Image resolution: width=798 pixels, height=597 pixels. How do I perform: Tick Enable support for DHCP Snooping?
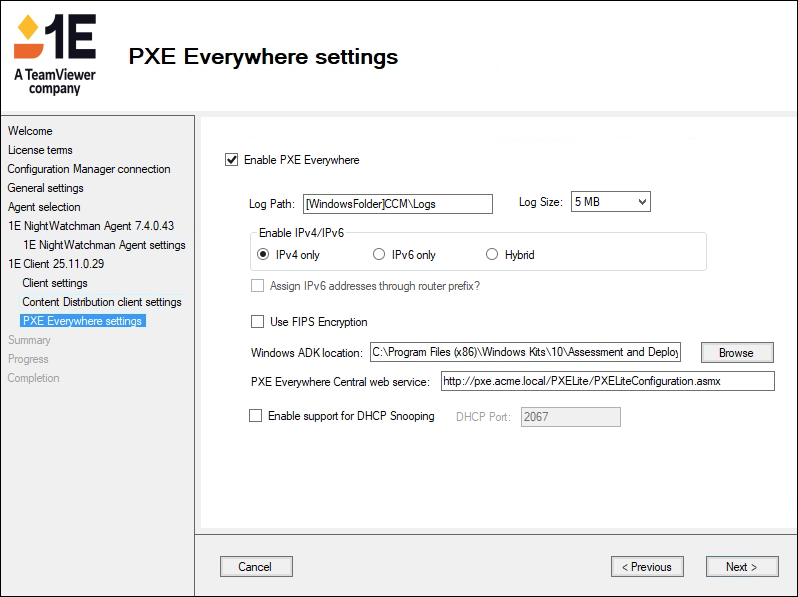click(255, 416)
